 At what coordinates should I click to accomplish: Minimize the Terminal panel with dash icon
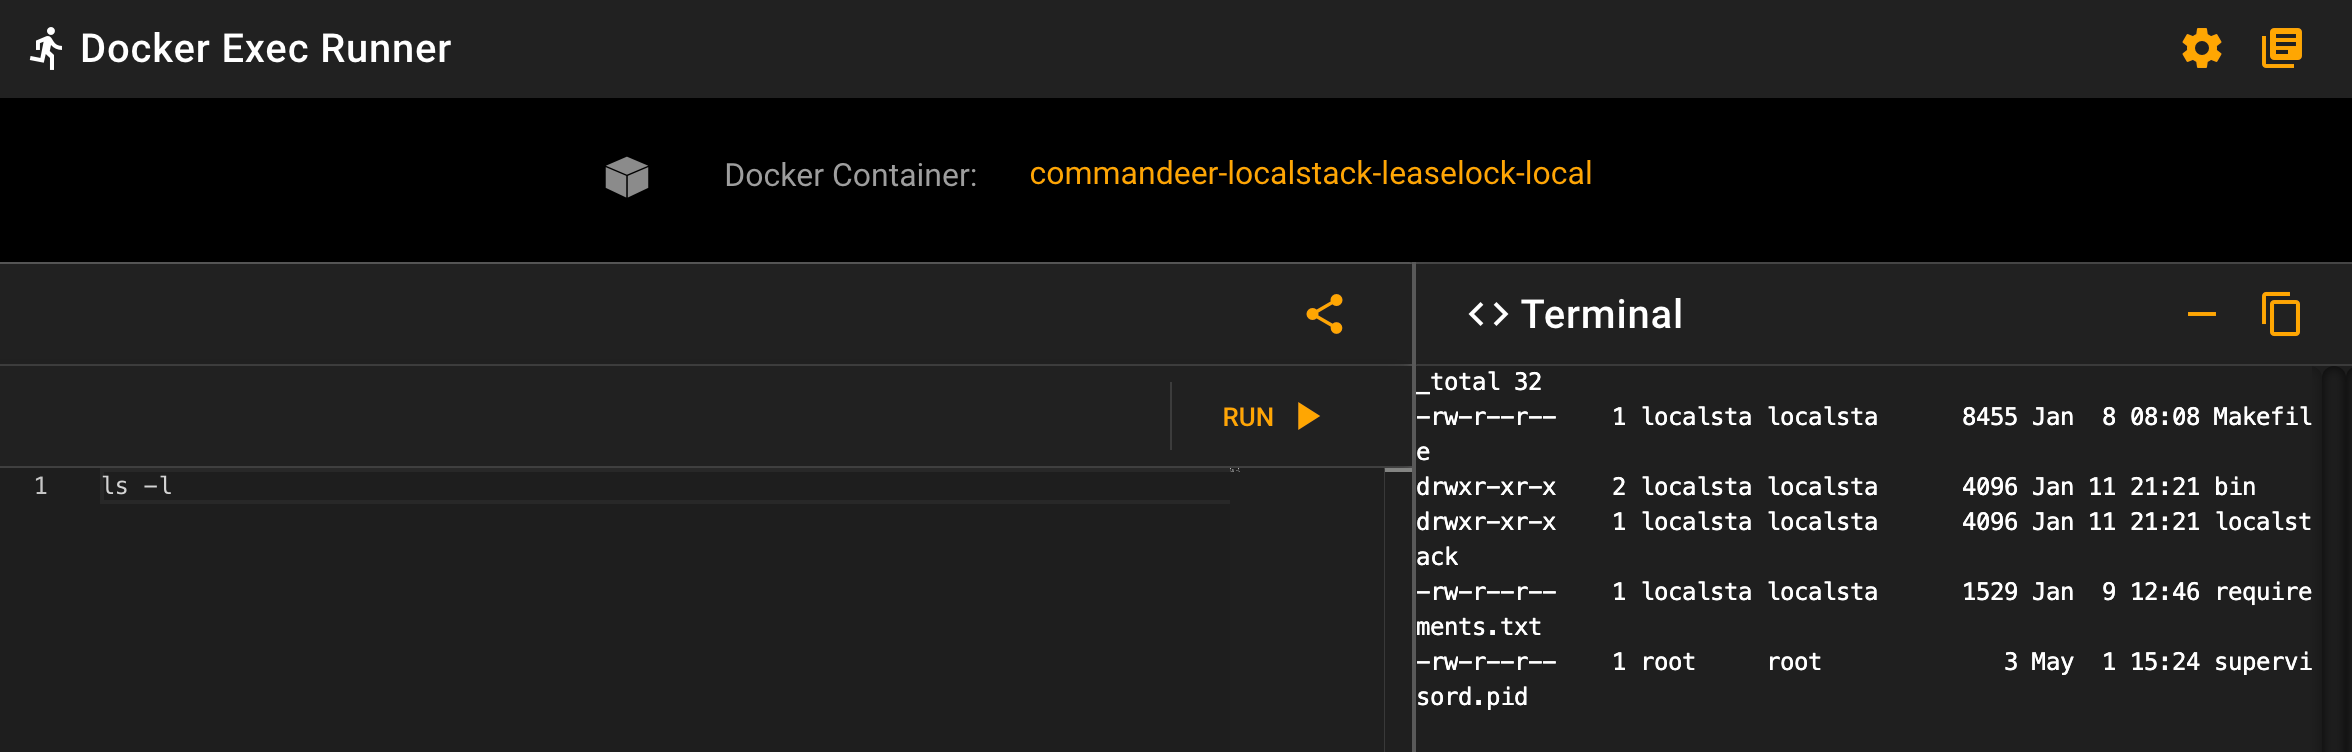click(2201, 314)
